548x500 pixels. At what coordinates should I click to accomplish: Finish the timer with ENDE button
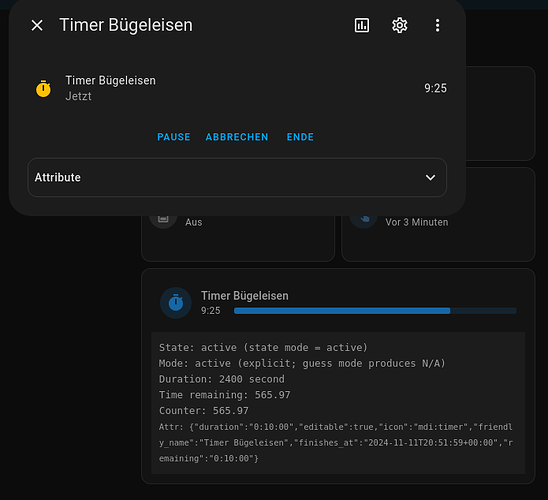coord(300,137)
